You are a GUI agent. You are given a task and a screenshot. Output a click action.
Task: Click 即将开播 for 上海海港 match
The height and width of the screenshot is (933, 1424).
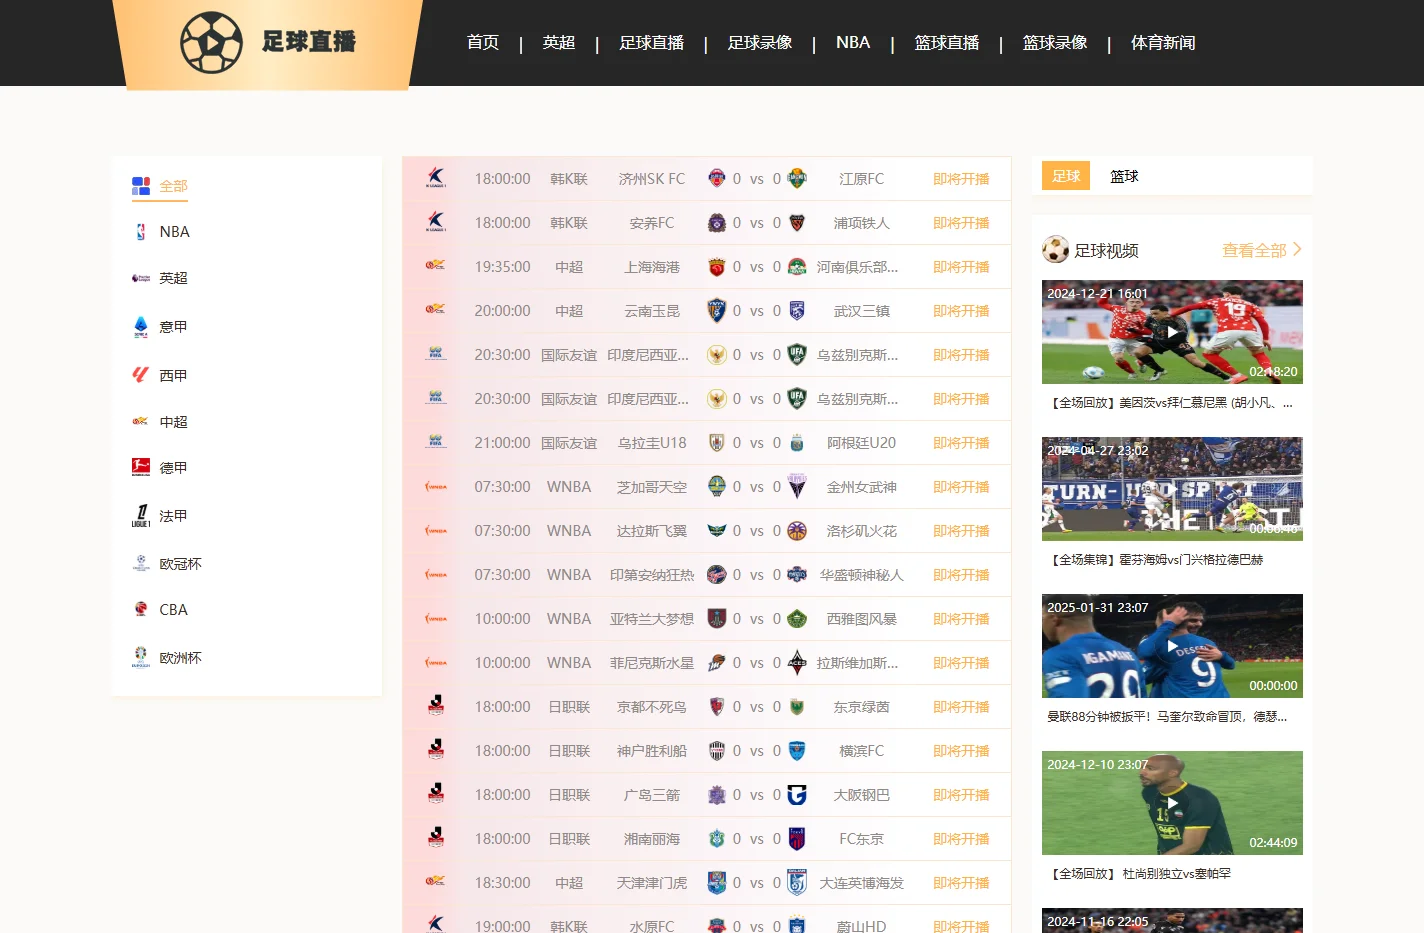coord(961,267)
